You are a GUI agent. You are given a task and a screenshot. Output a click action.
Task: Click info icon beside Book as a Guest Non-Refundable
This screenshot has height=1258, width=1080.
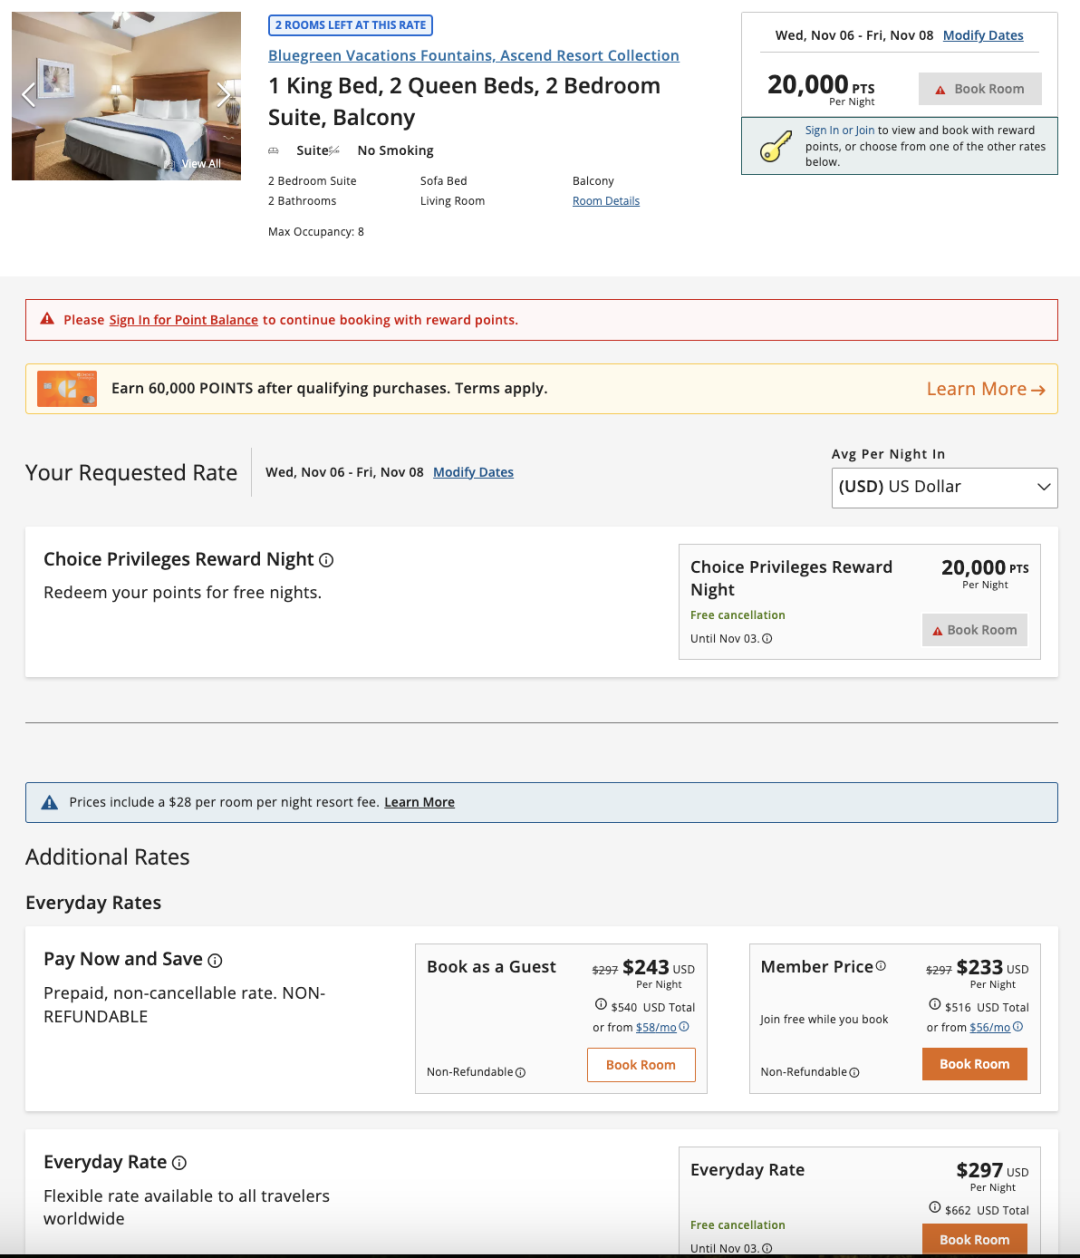[520, 1073]
